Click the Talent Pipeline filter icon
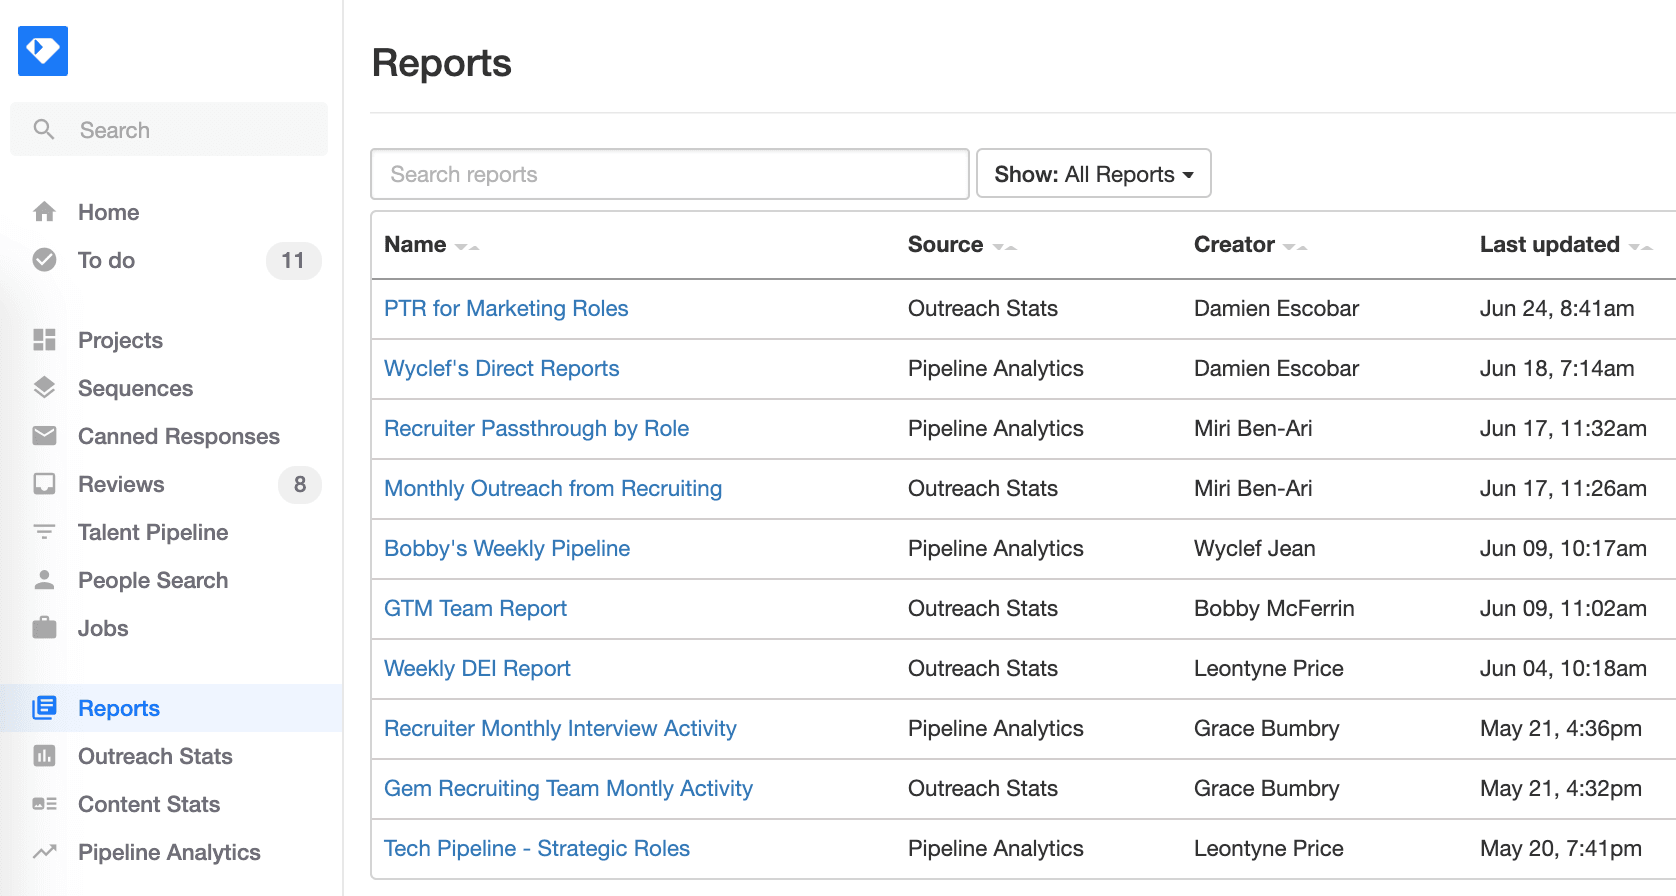The width and height of the screenshot is (1676, 896). (44, 532)
